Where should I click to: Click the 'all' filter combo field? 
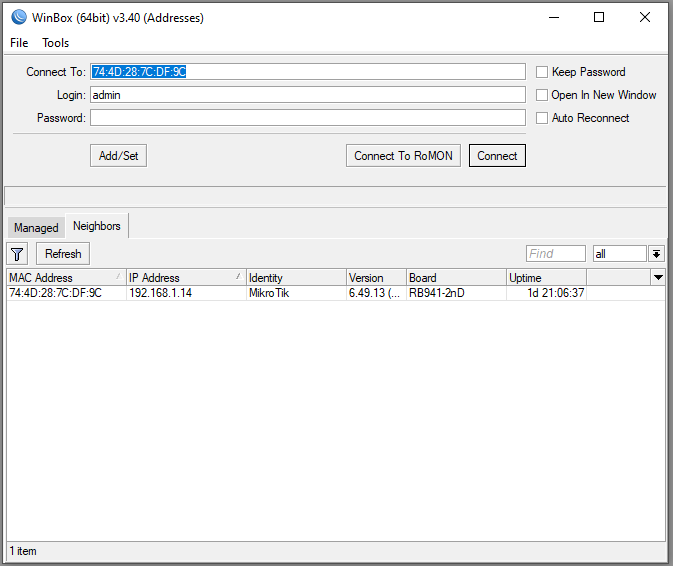tap(619, 254)
